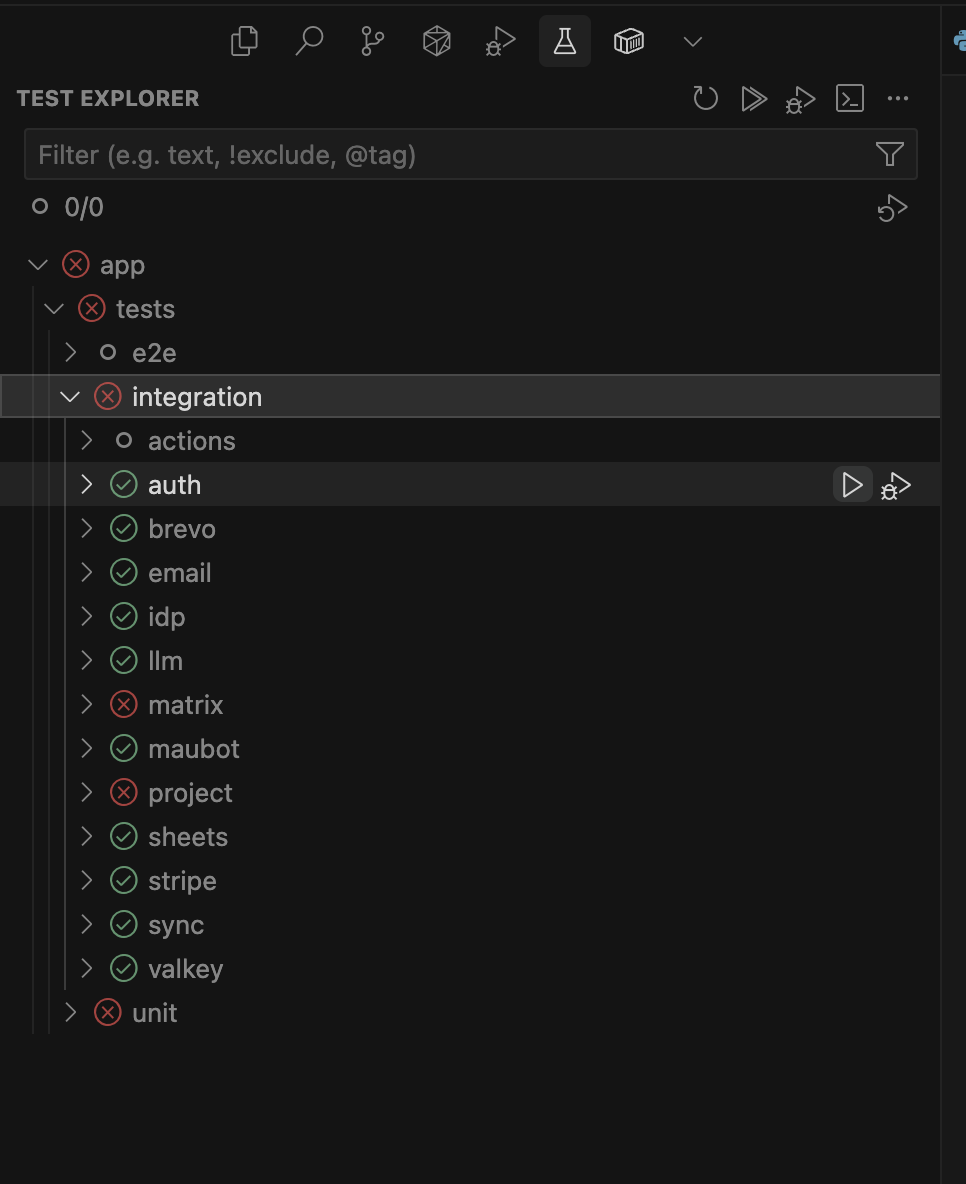This screenshot has width=966, height=1184.
Task: Run the auth tests
Action: pos(852,485)
